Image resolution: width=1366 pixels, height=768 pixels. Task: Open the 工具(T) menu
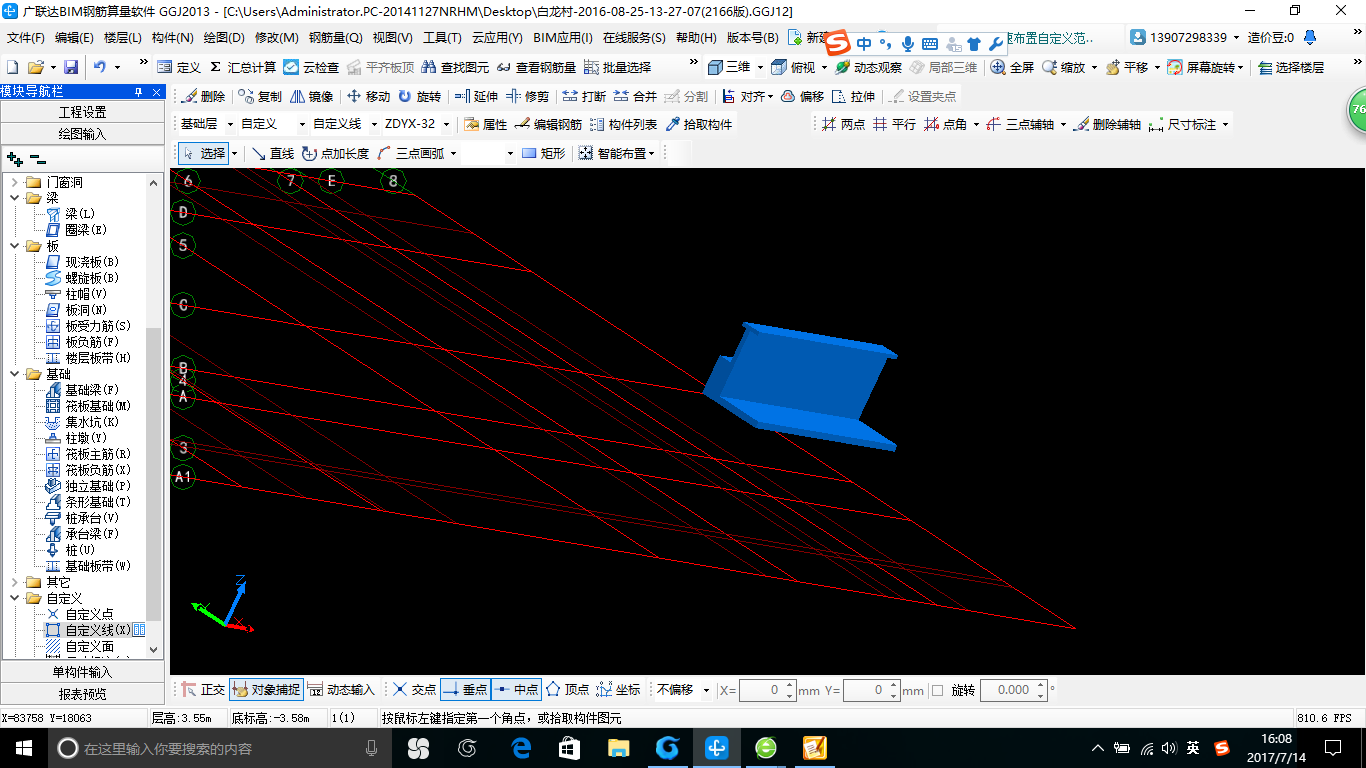(x=442, y=38)
